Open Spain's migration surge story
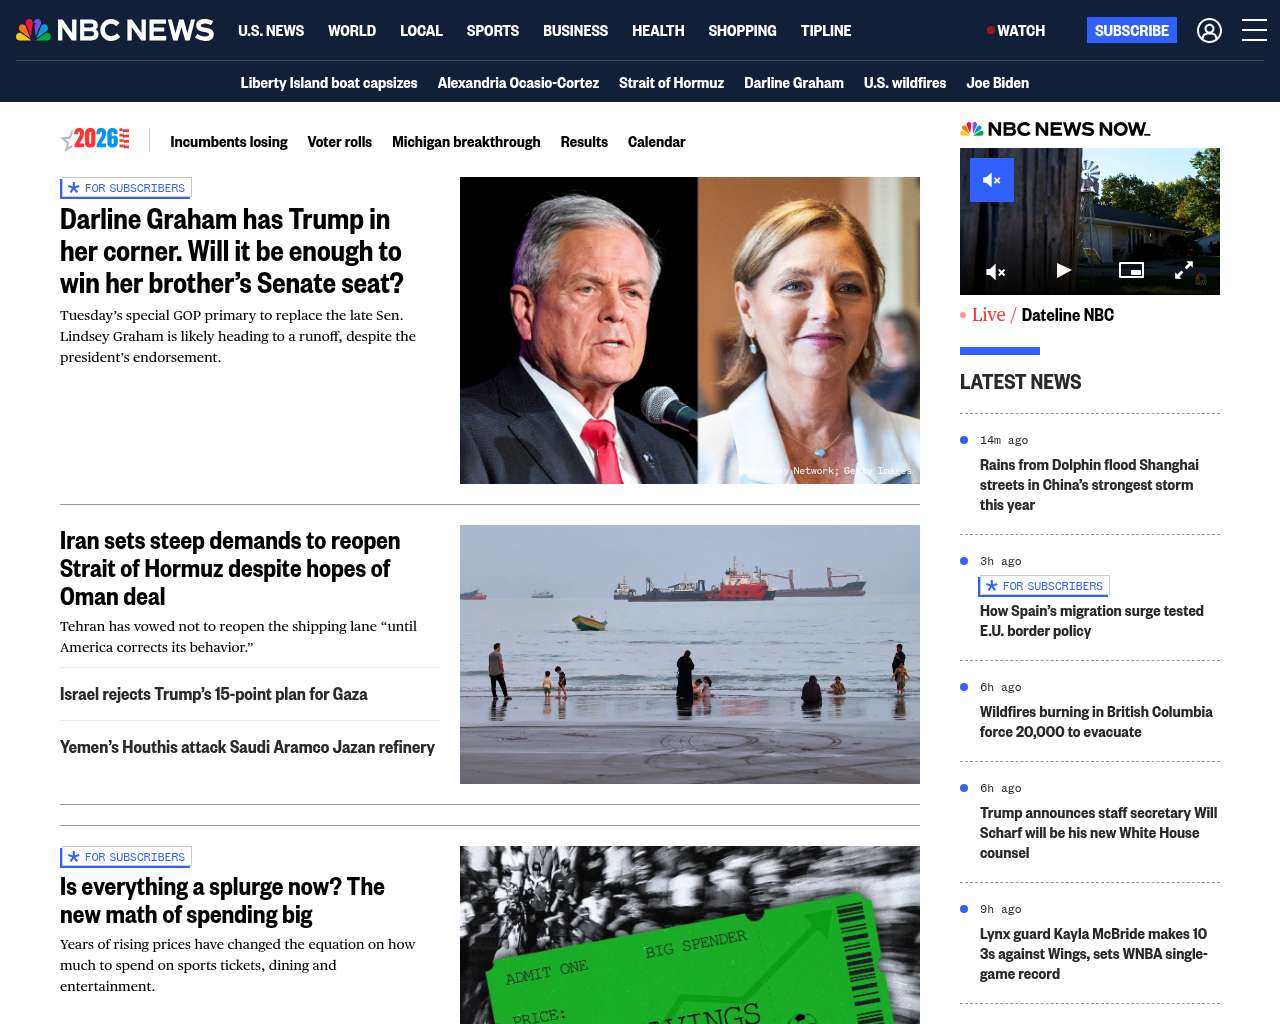Image resolution: width=1280 pixels, height=1024 pixels. (1092, 621)
